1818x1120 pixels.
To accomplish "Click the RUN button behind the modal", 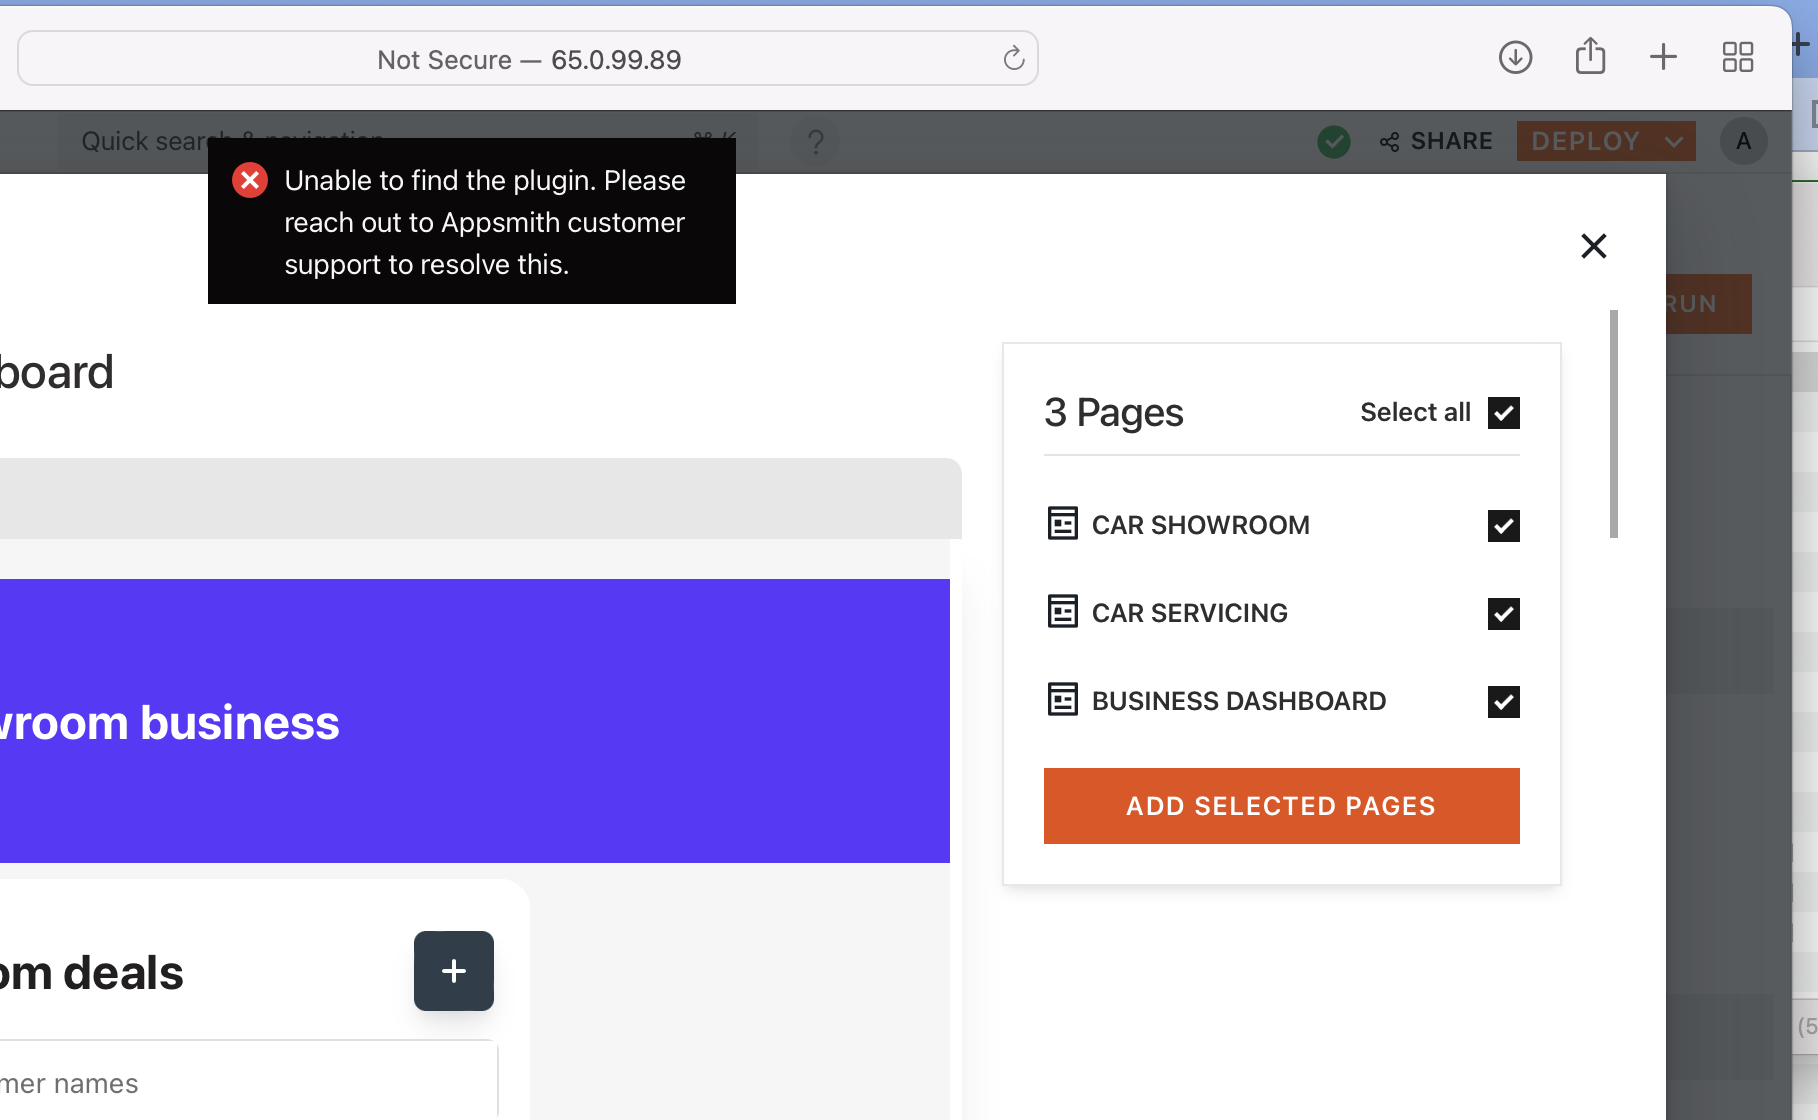I will pyautogui.click(x=1708, y=304).
